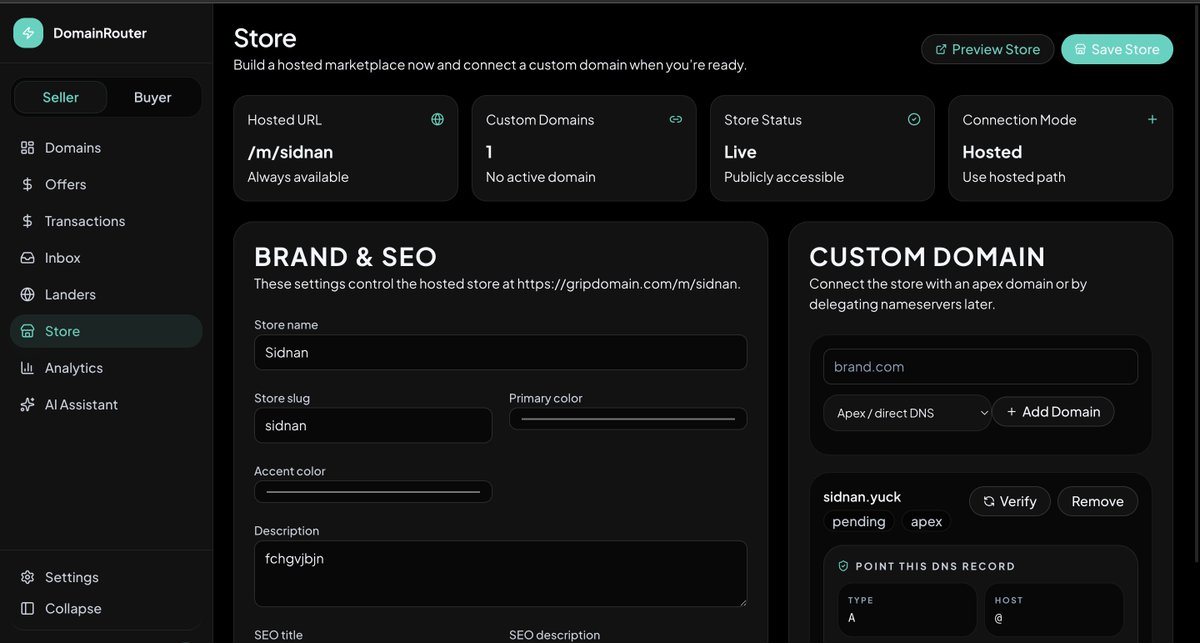The image size is (1200, 643).
Task: Click the Collapse sidebar panel icon
Action: coord(27,609)
